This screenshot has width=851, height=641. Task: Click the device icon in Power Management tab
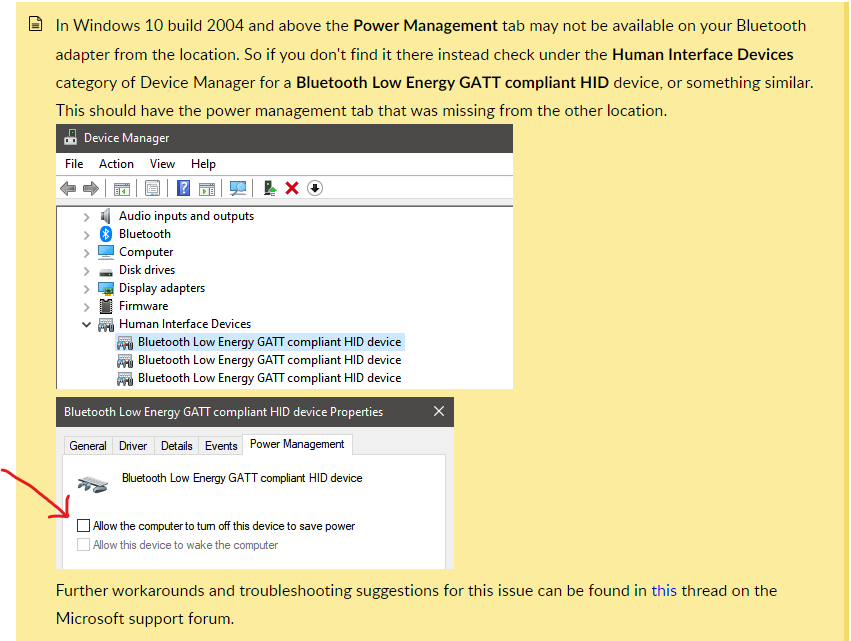[x=93, y=483]
